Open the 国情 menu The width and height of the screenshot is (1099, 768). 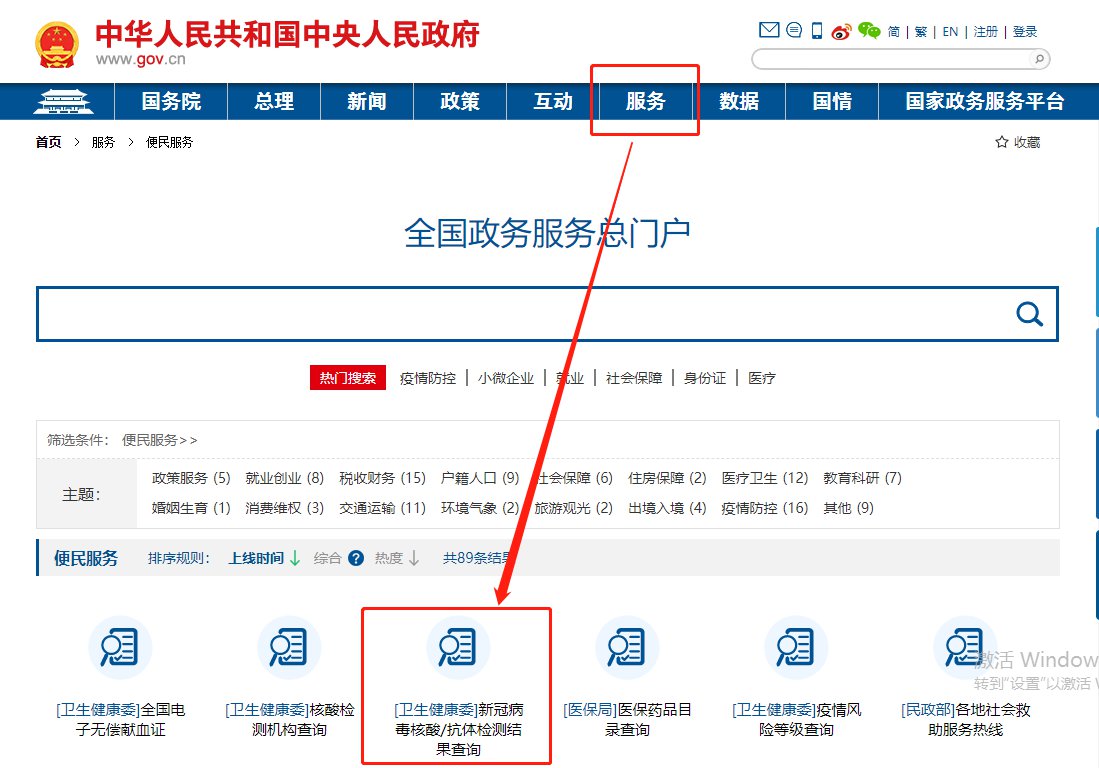click(832, 102)
